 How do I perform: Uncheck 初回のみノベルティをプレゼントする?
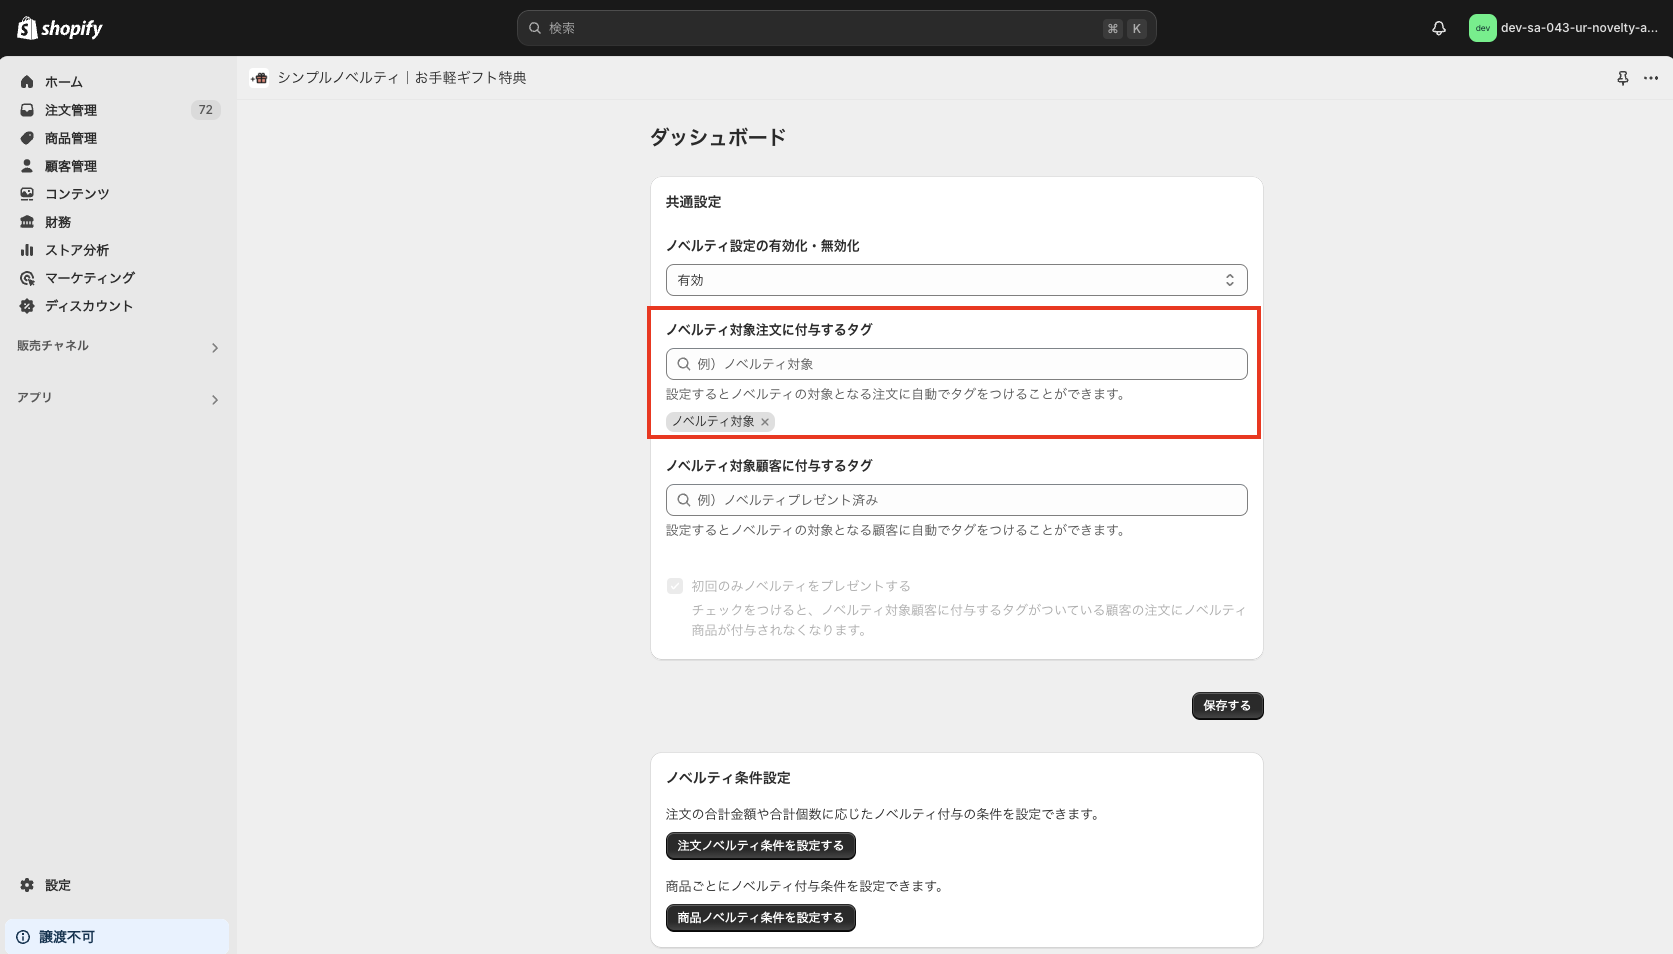coord(675,585)
